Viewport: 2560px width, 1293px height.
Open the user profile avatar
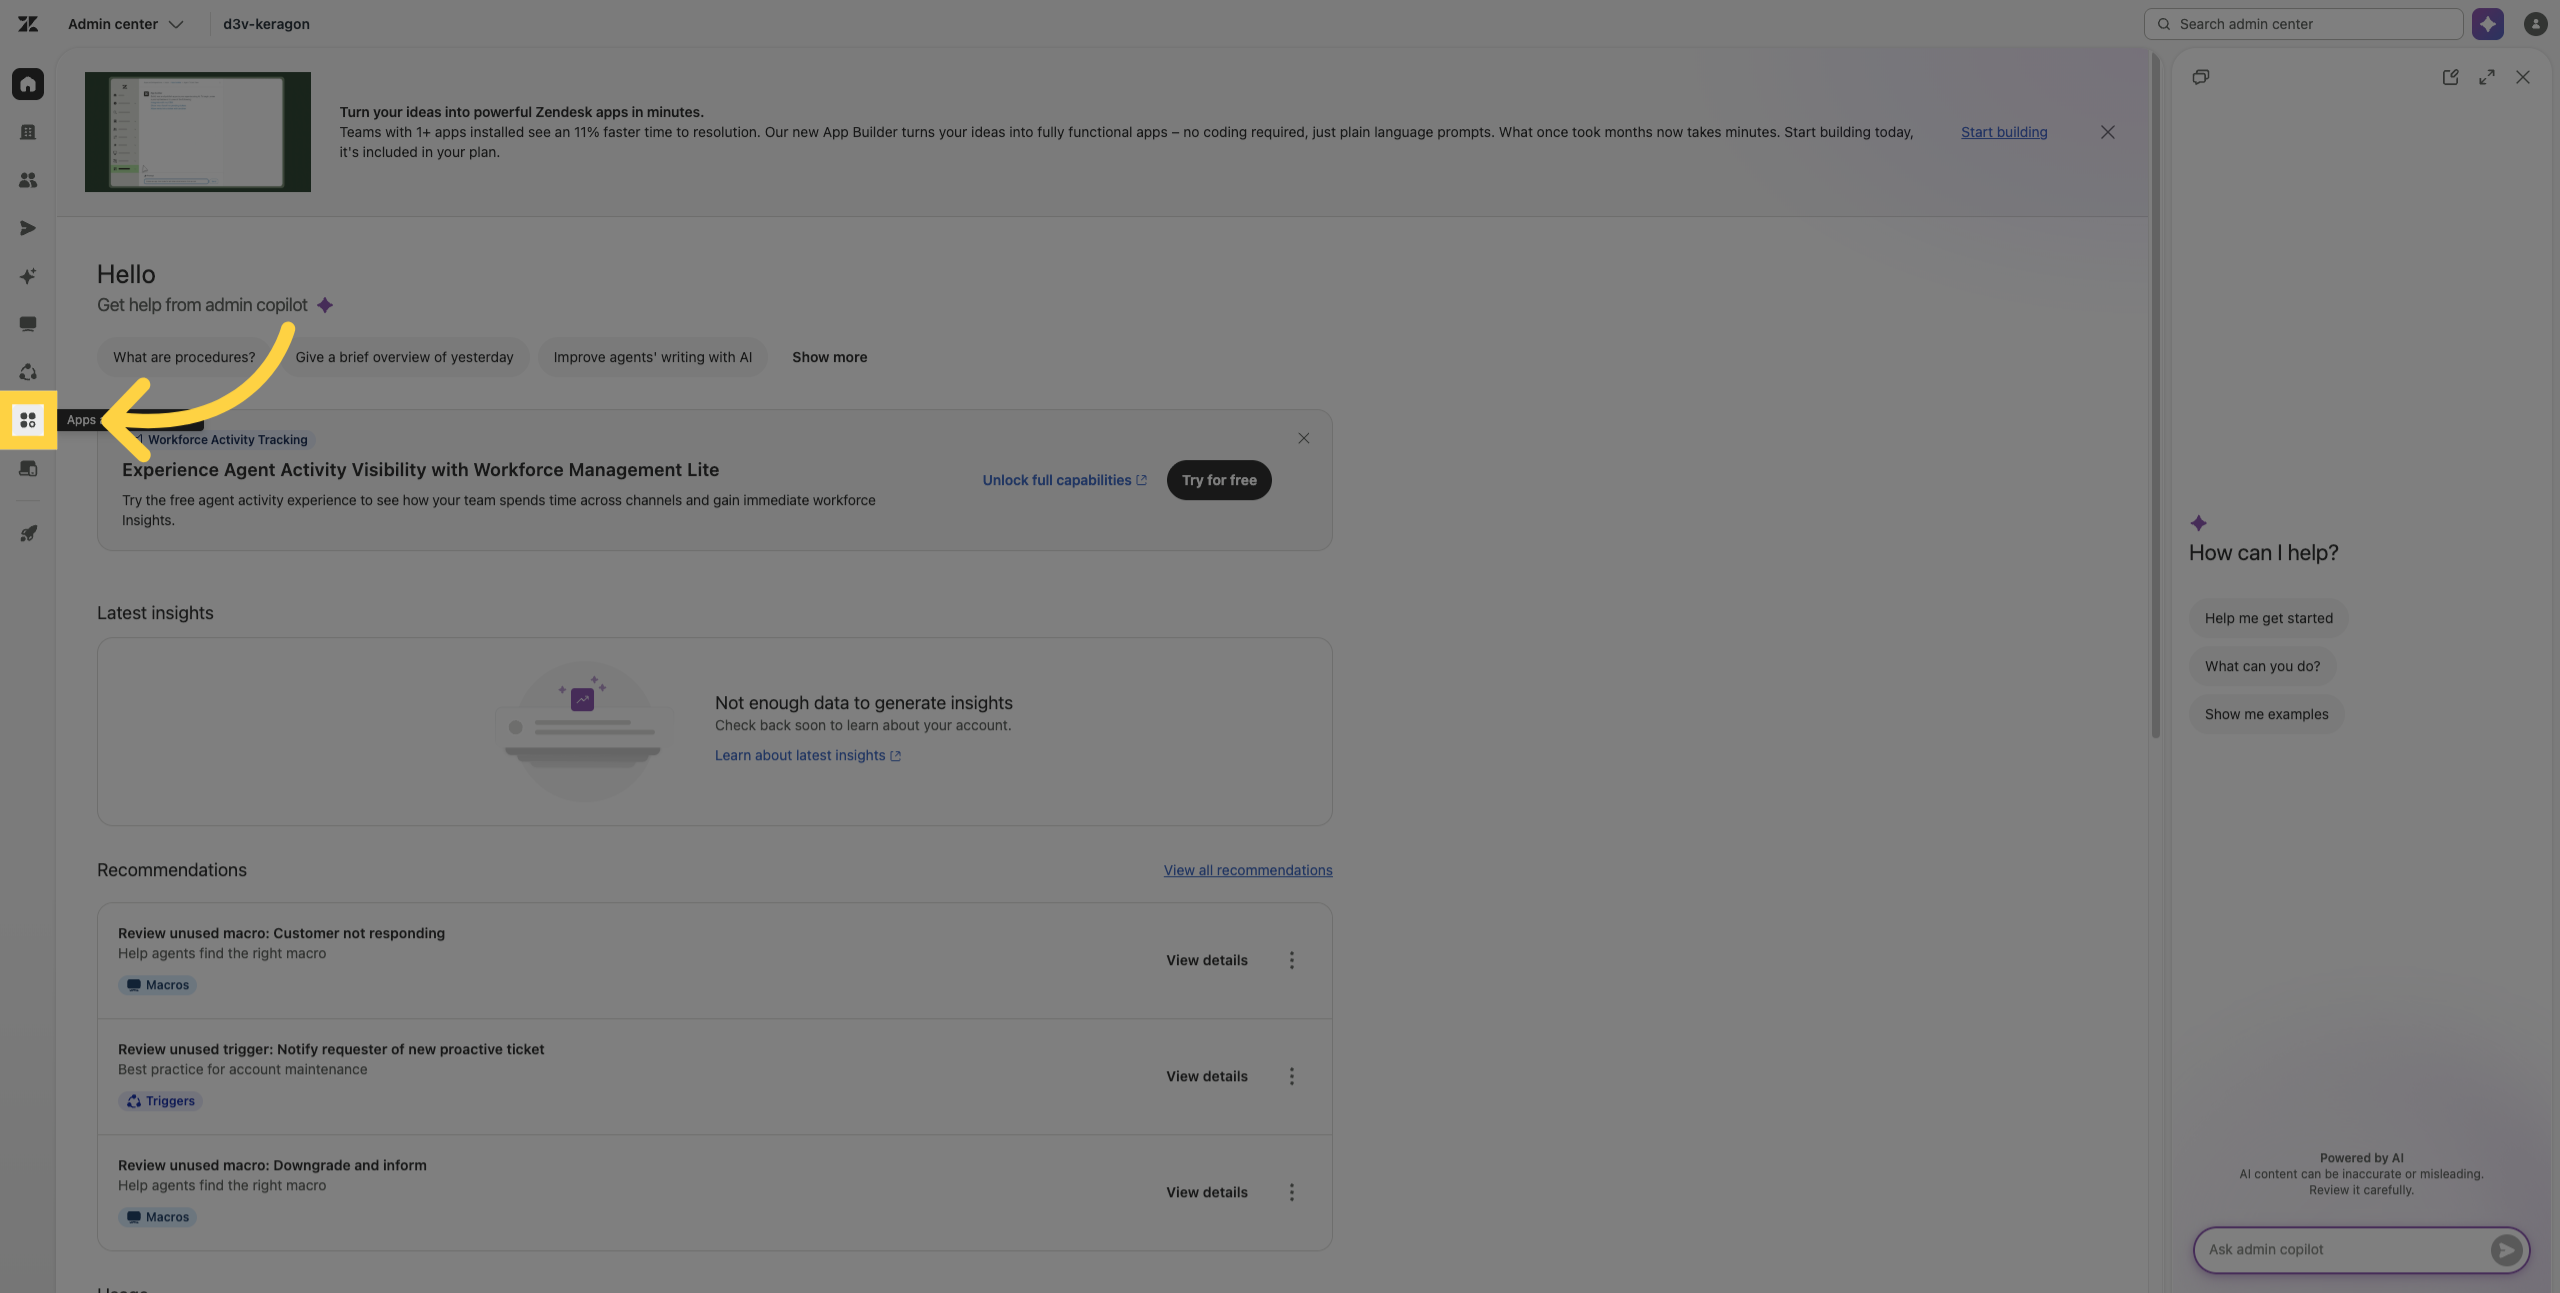(x=2535, y=24)
